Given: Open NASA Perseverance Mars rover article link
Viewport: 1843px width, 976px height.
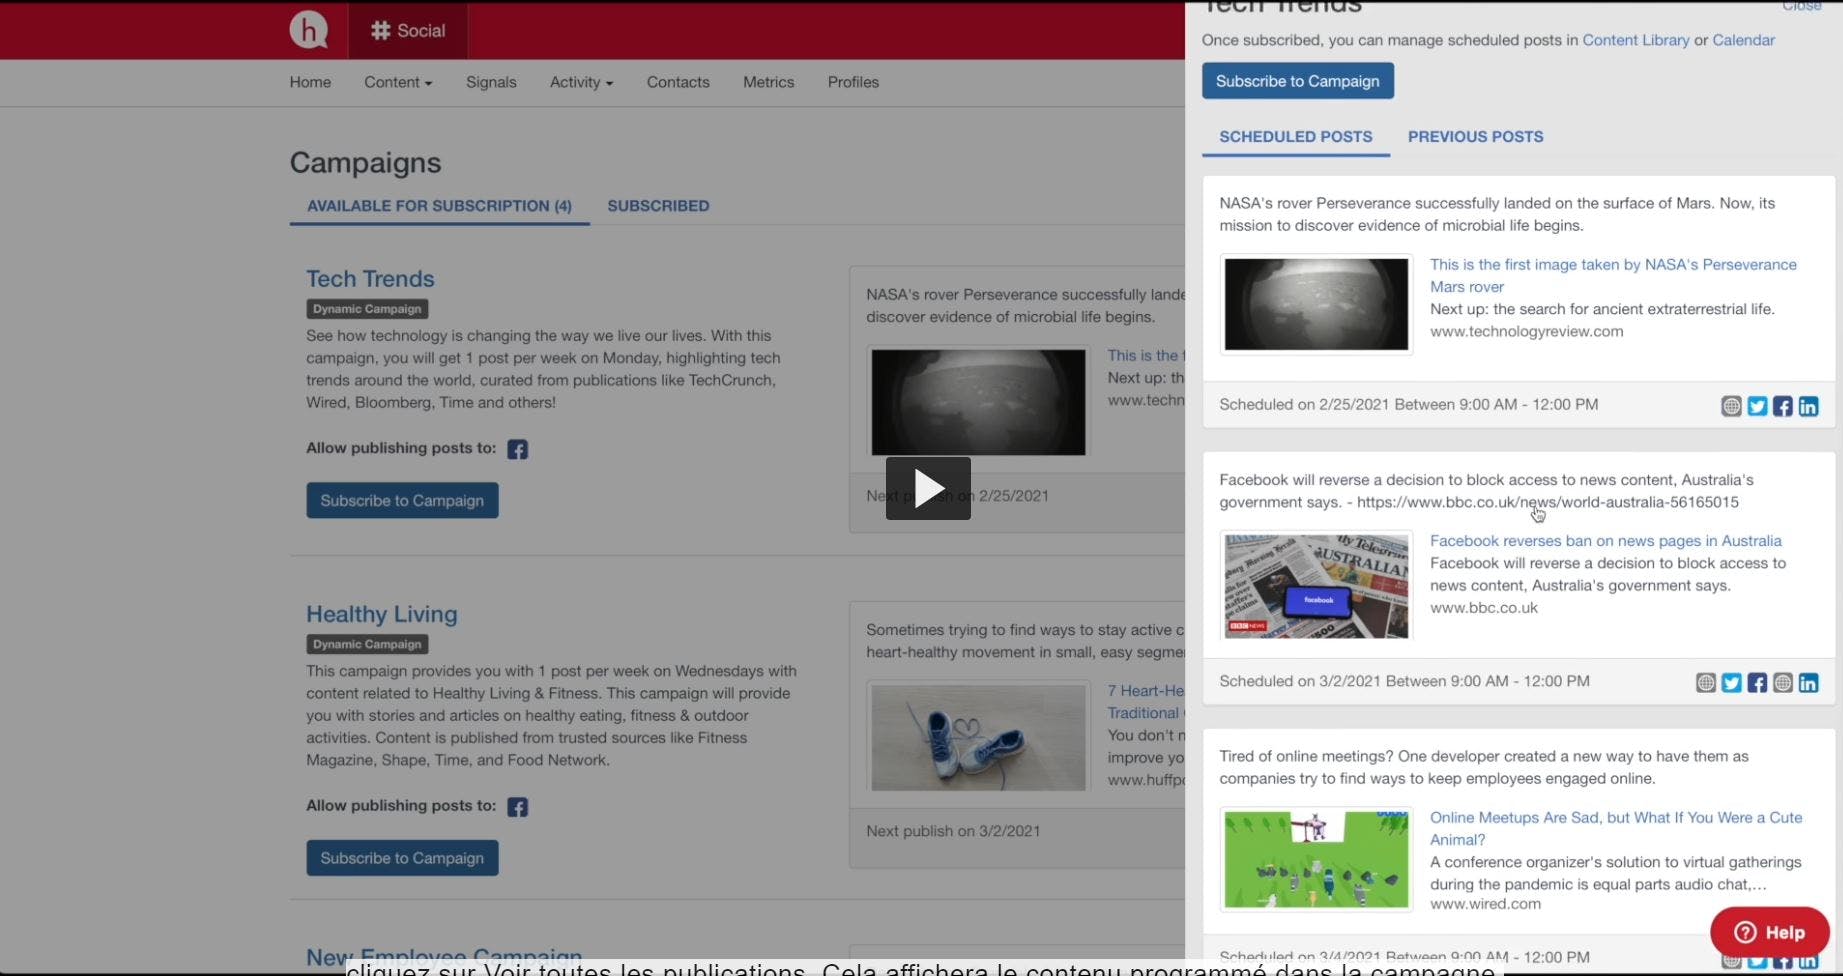Looking at the screenshot, I should [1613, 275].
